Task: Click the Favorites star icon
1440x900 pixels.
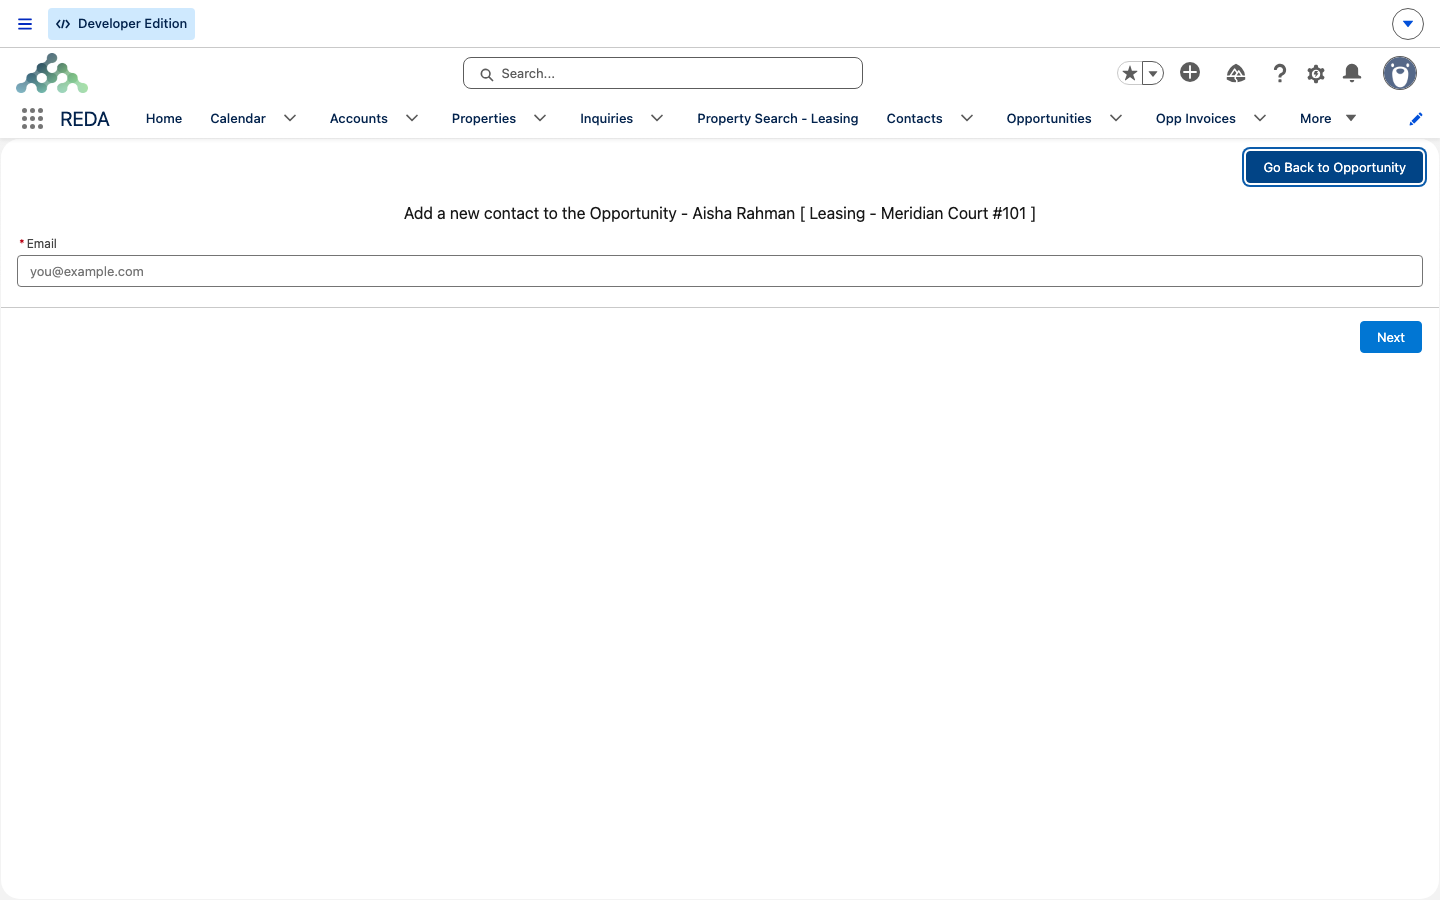Action: pyautogui.click(x=1129, y=73)
